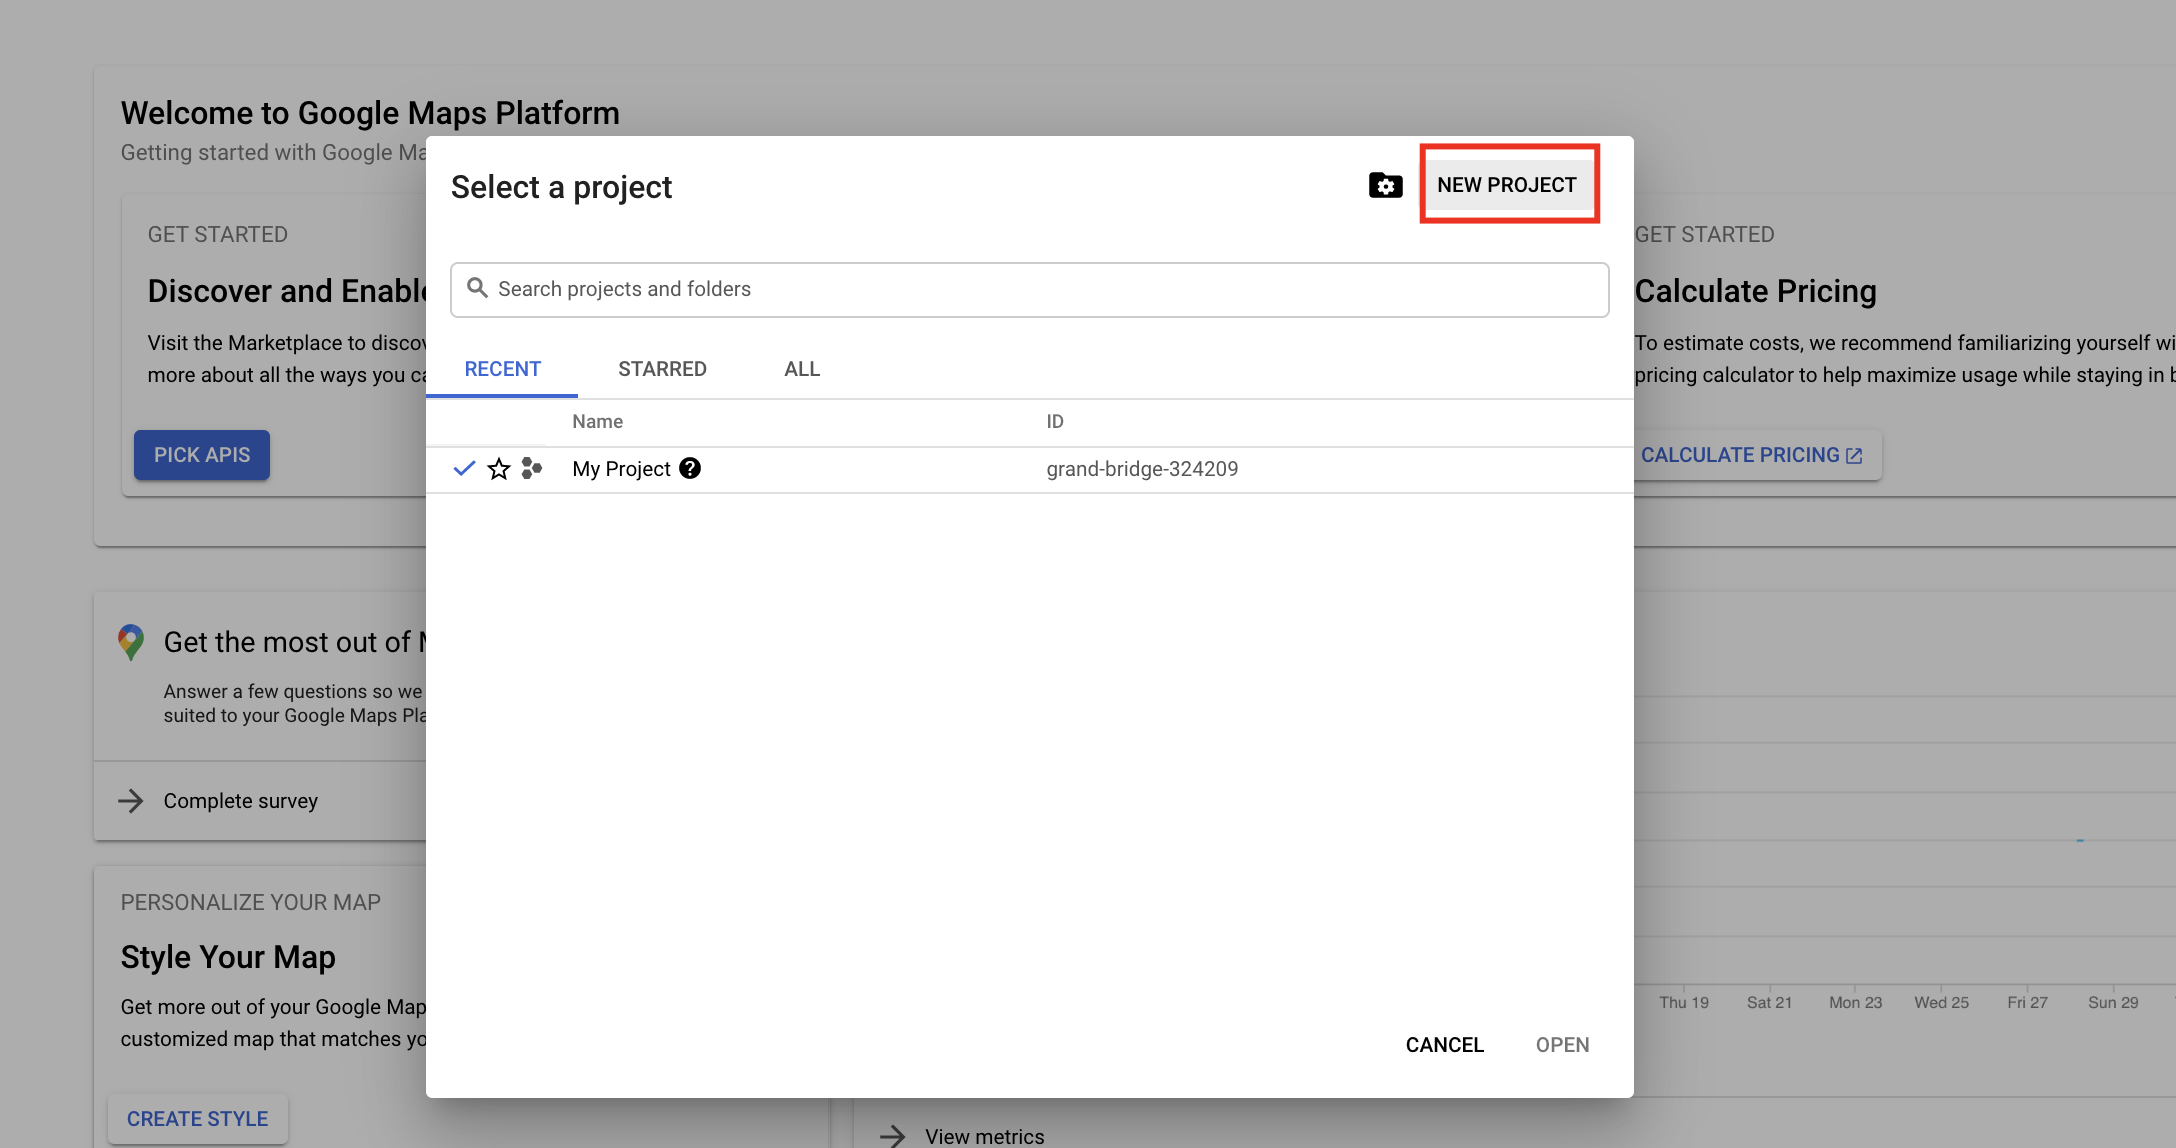Click the arrow beside View metrics
The image size is (2176, 1148).
coord(892,1136)
